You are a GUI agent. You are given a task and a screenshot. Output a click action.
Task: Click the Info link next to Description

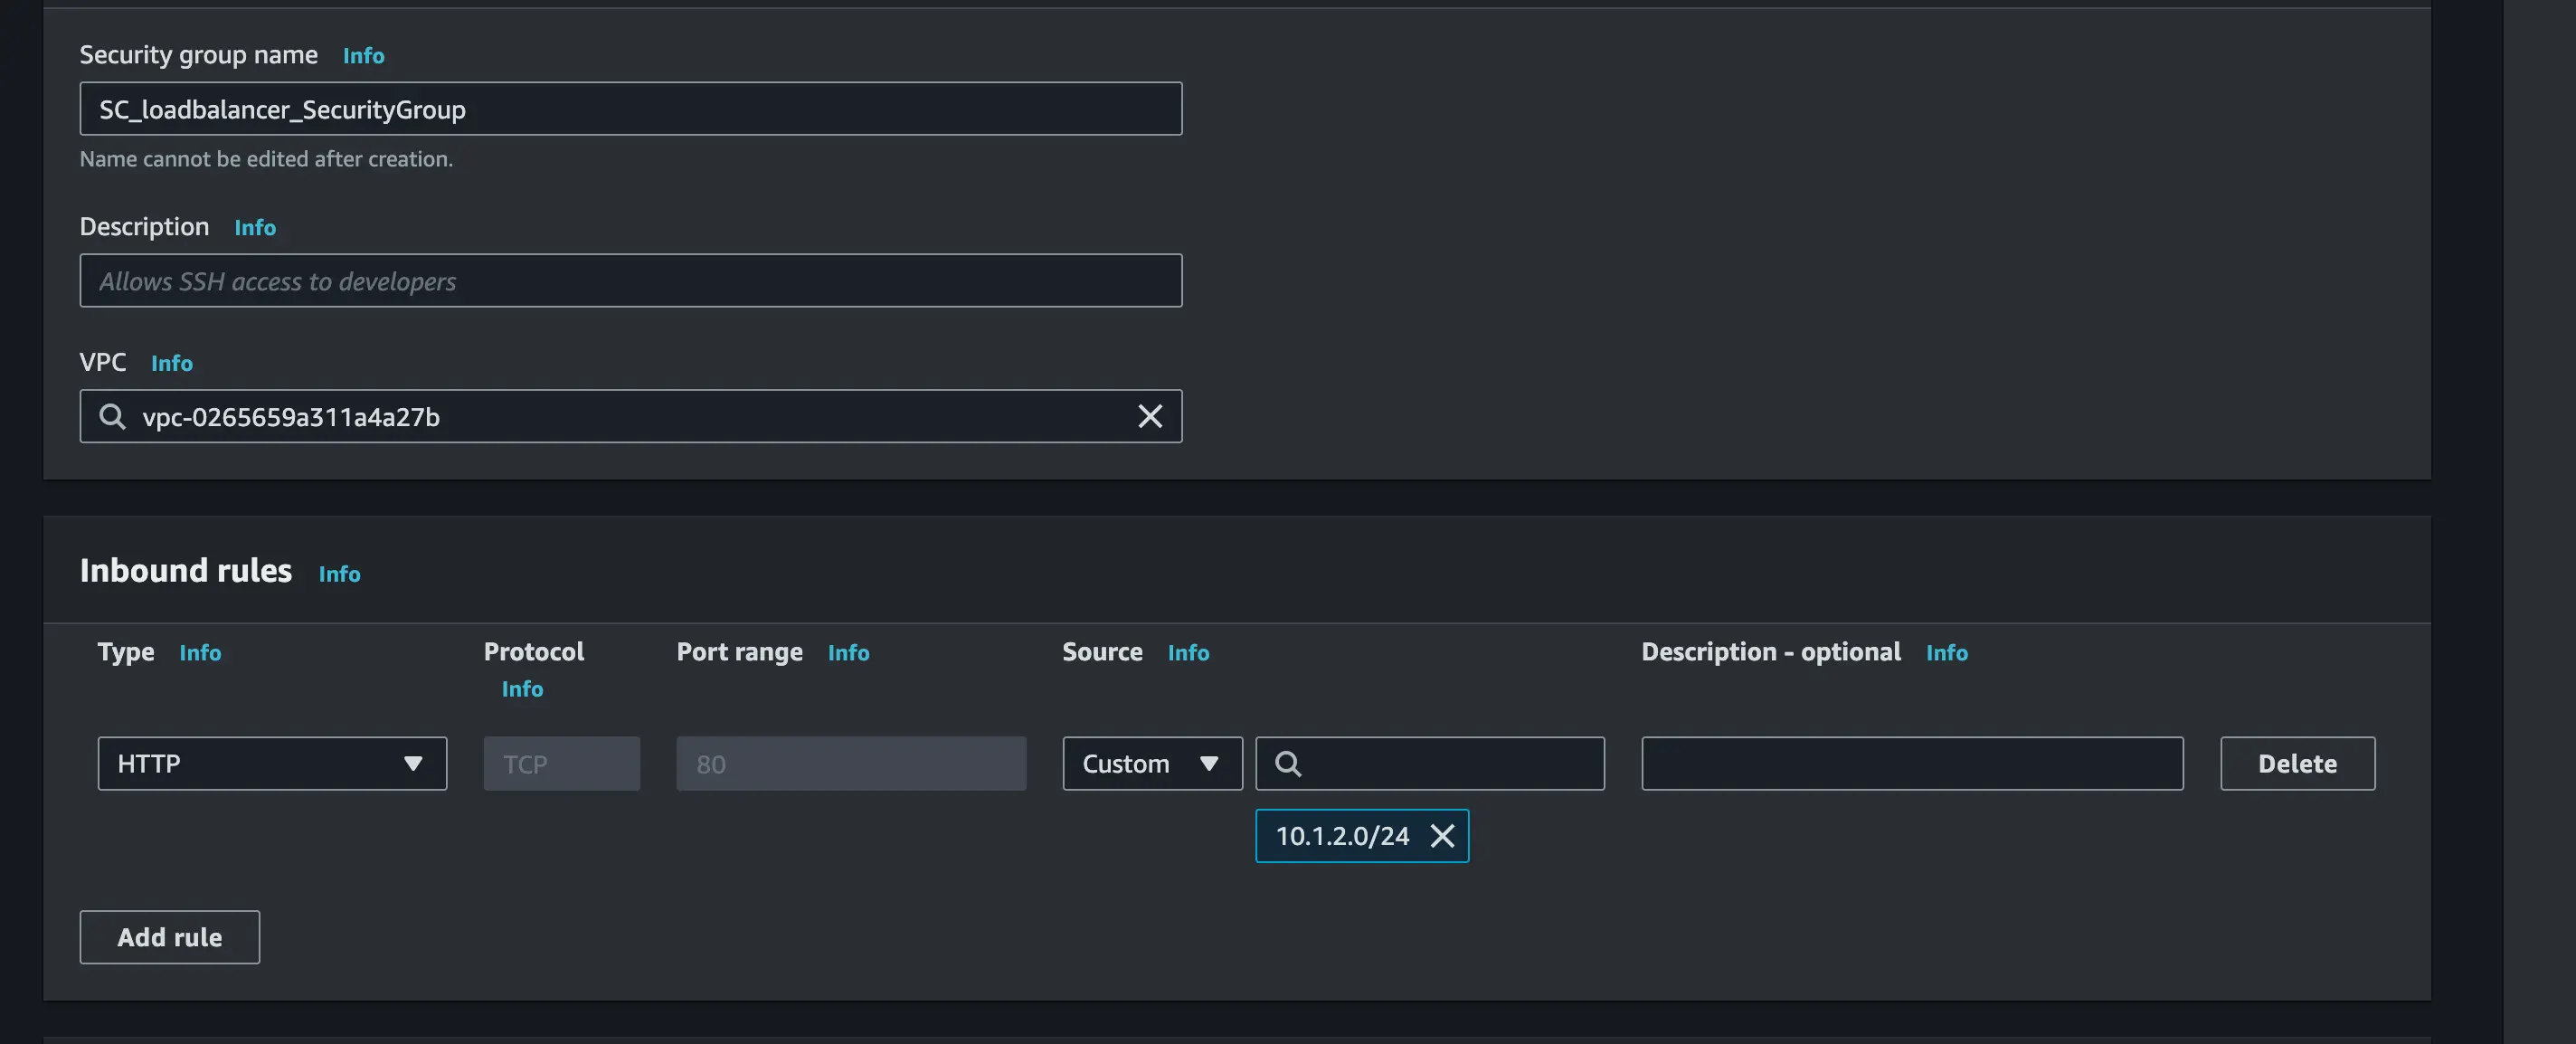[255, 227]
